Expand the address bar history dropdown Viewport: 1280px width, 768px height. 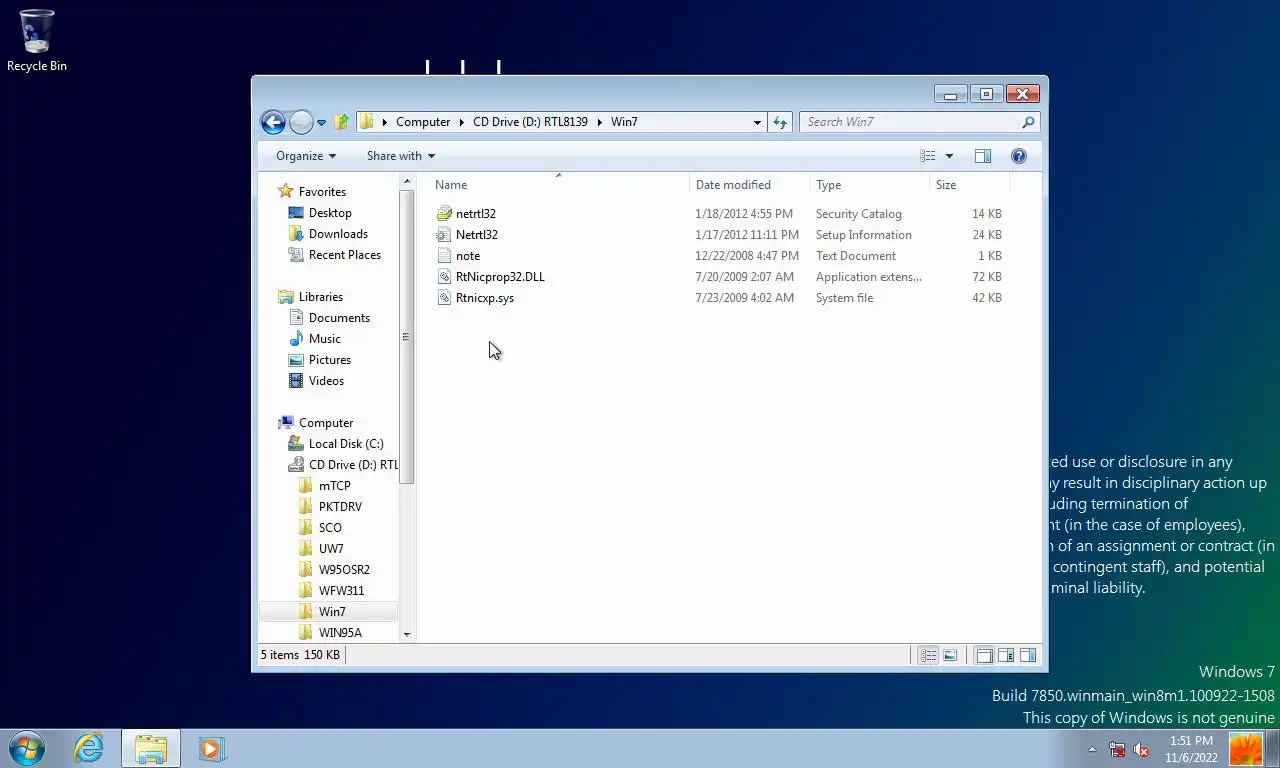point(757,122)
